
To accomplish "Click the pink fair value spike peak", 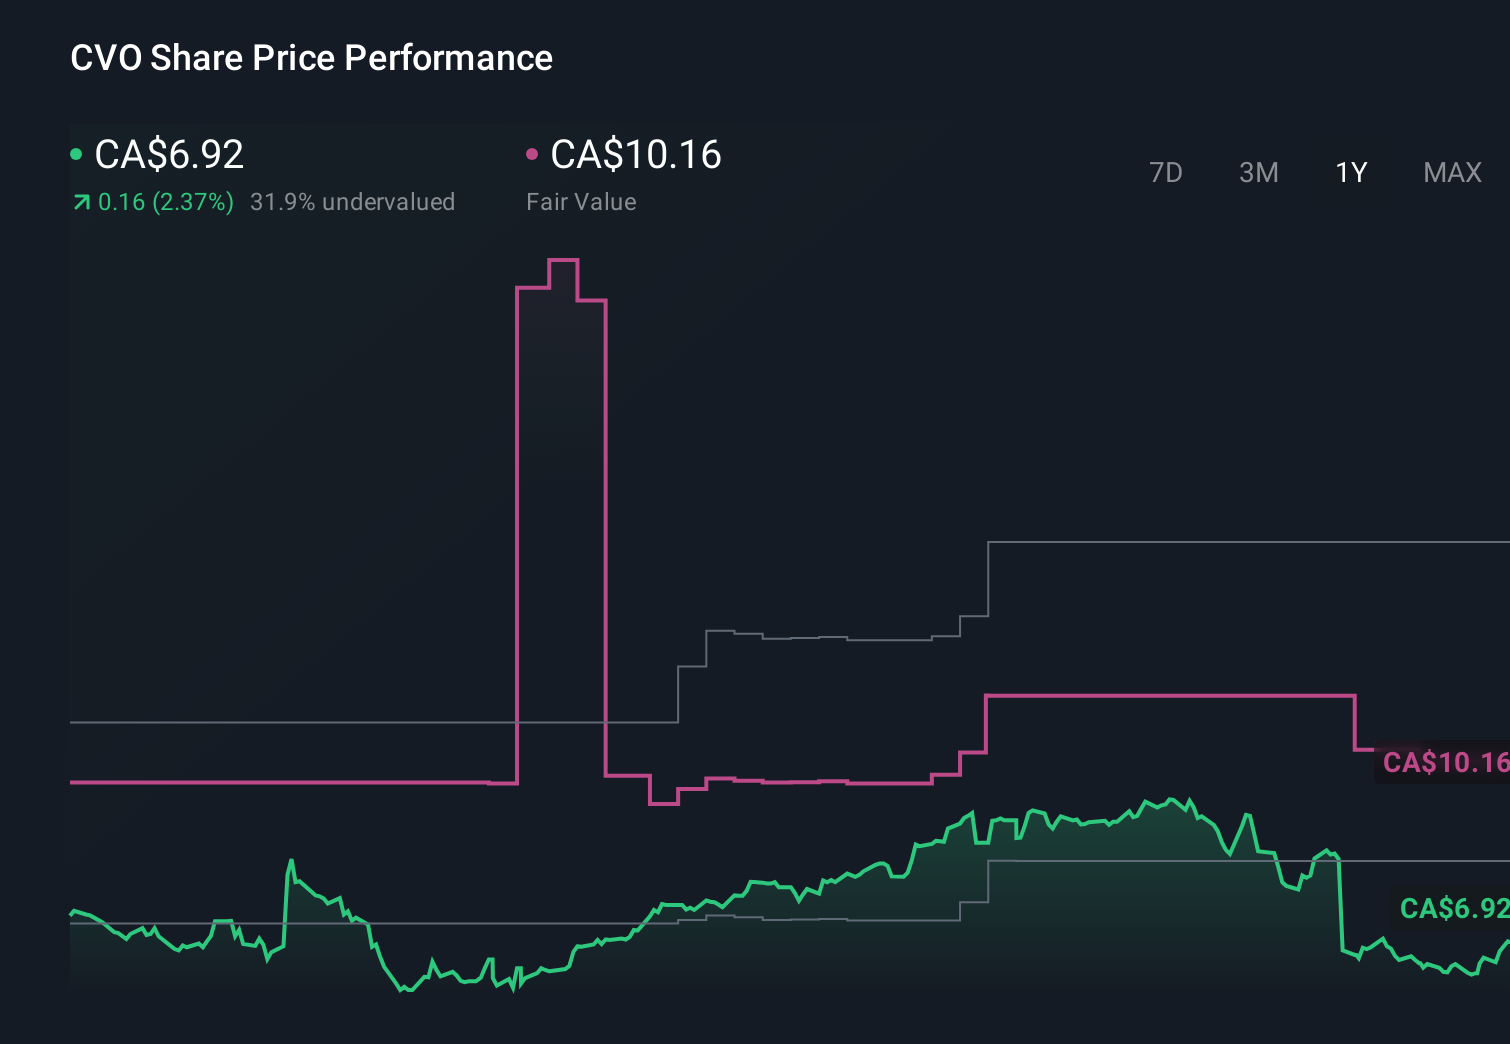I will tap(565, 260).
